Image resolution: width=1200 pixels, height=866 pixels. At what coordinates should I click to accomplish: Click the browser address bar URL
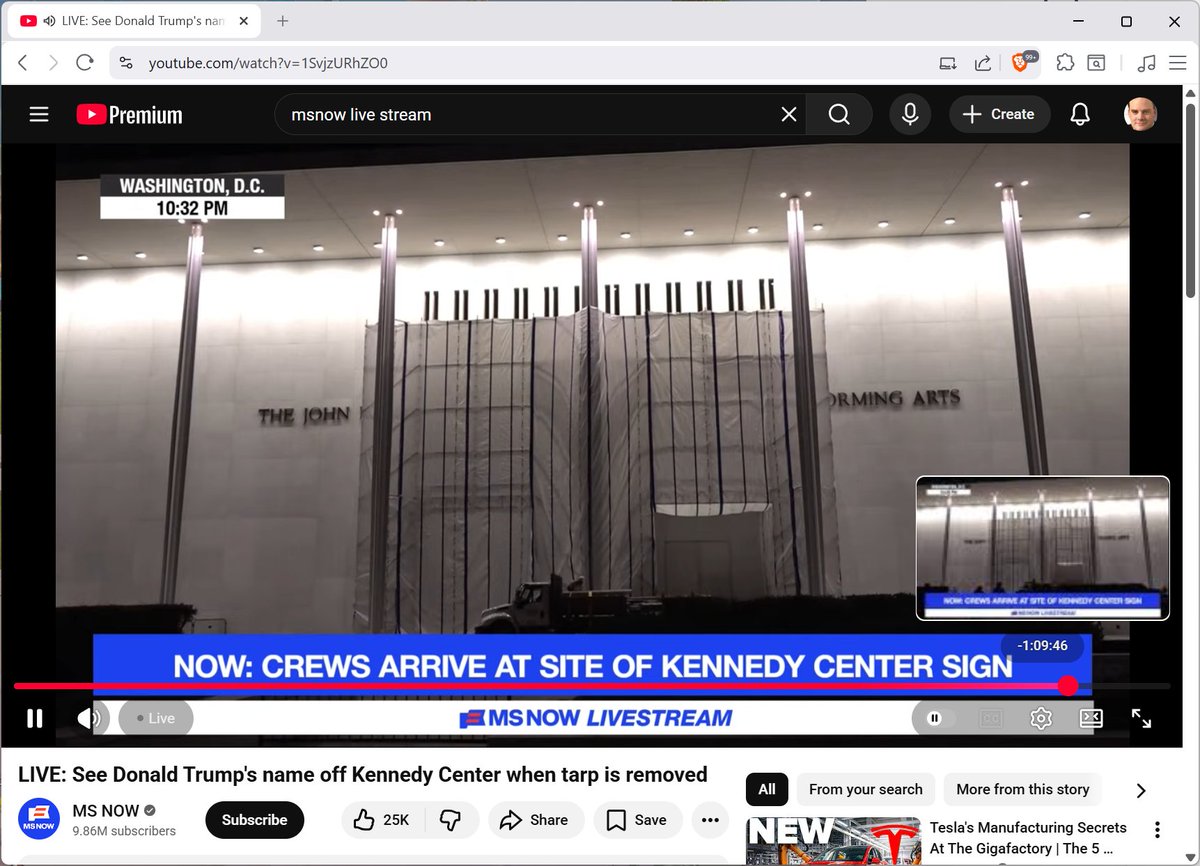tap(268, 63)
